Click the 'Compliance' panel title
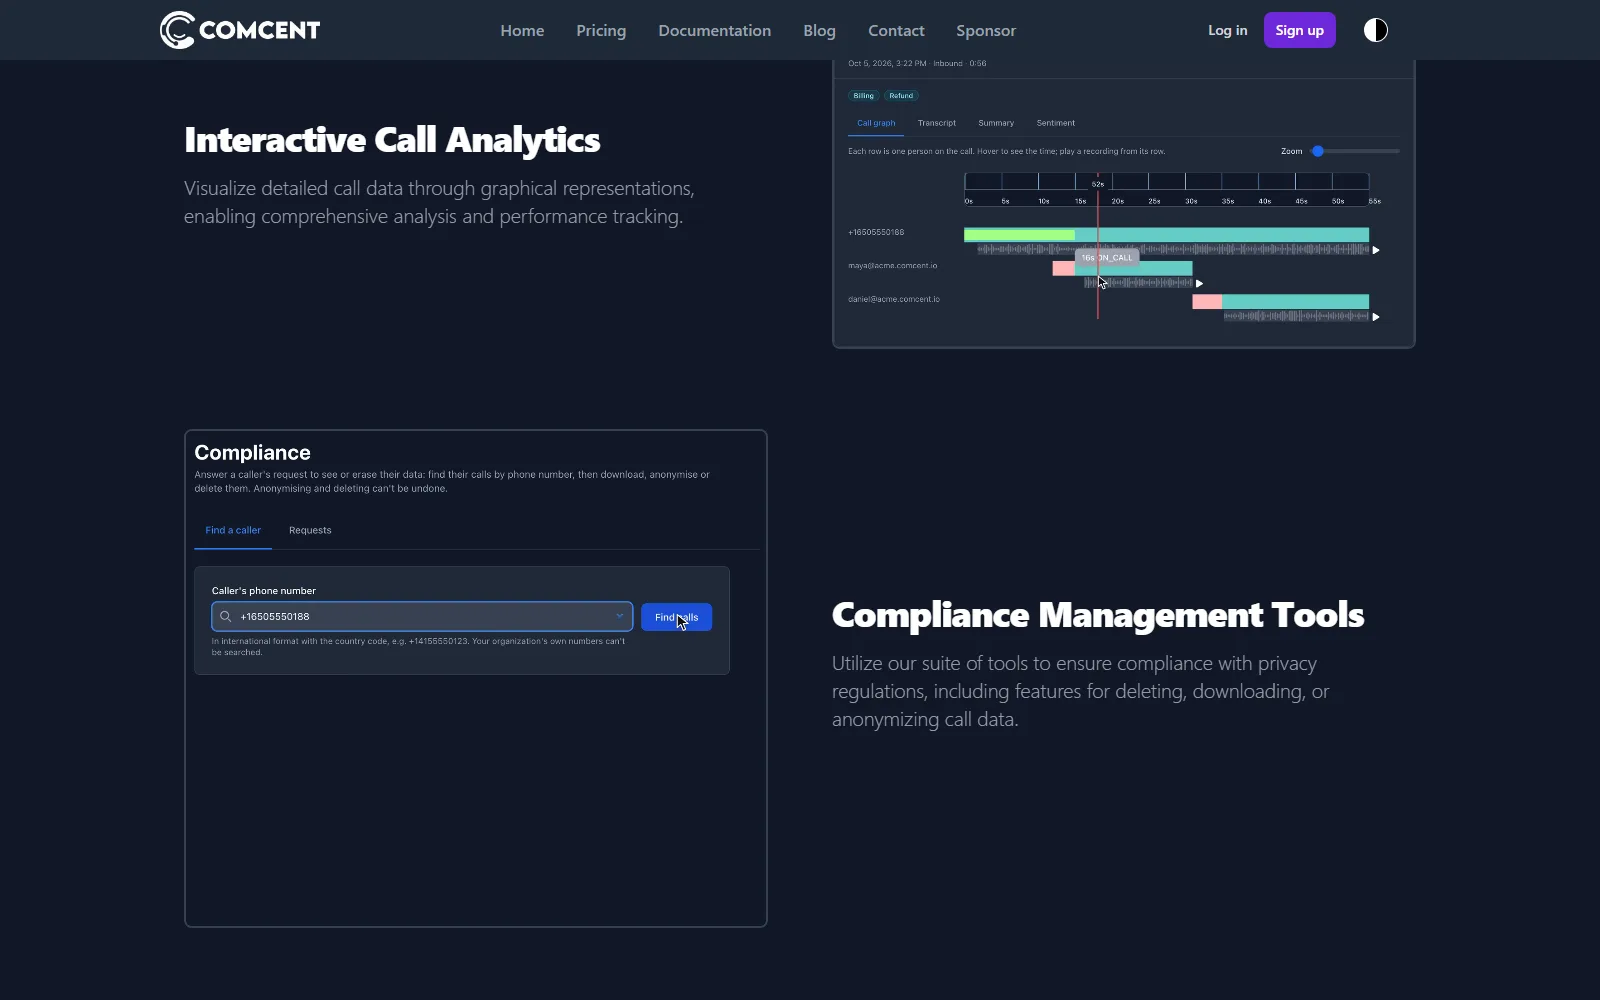This screenshot has width=1600, height=1000. (x=252, y=453)
